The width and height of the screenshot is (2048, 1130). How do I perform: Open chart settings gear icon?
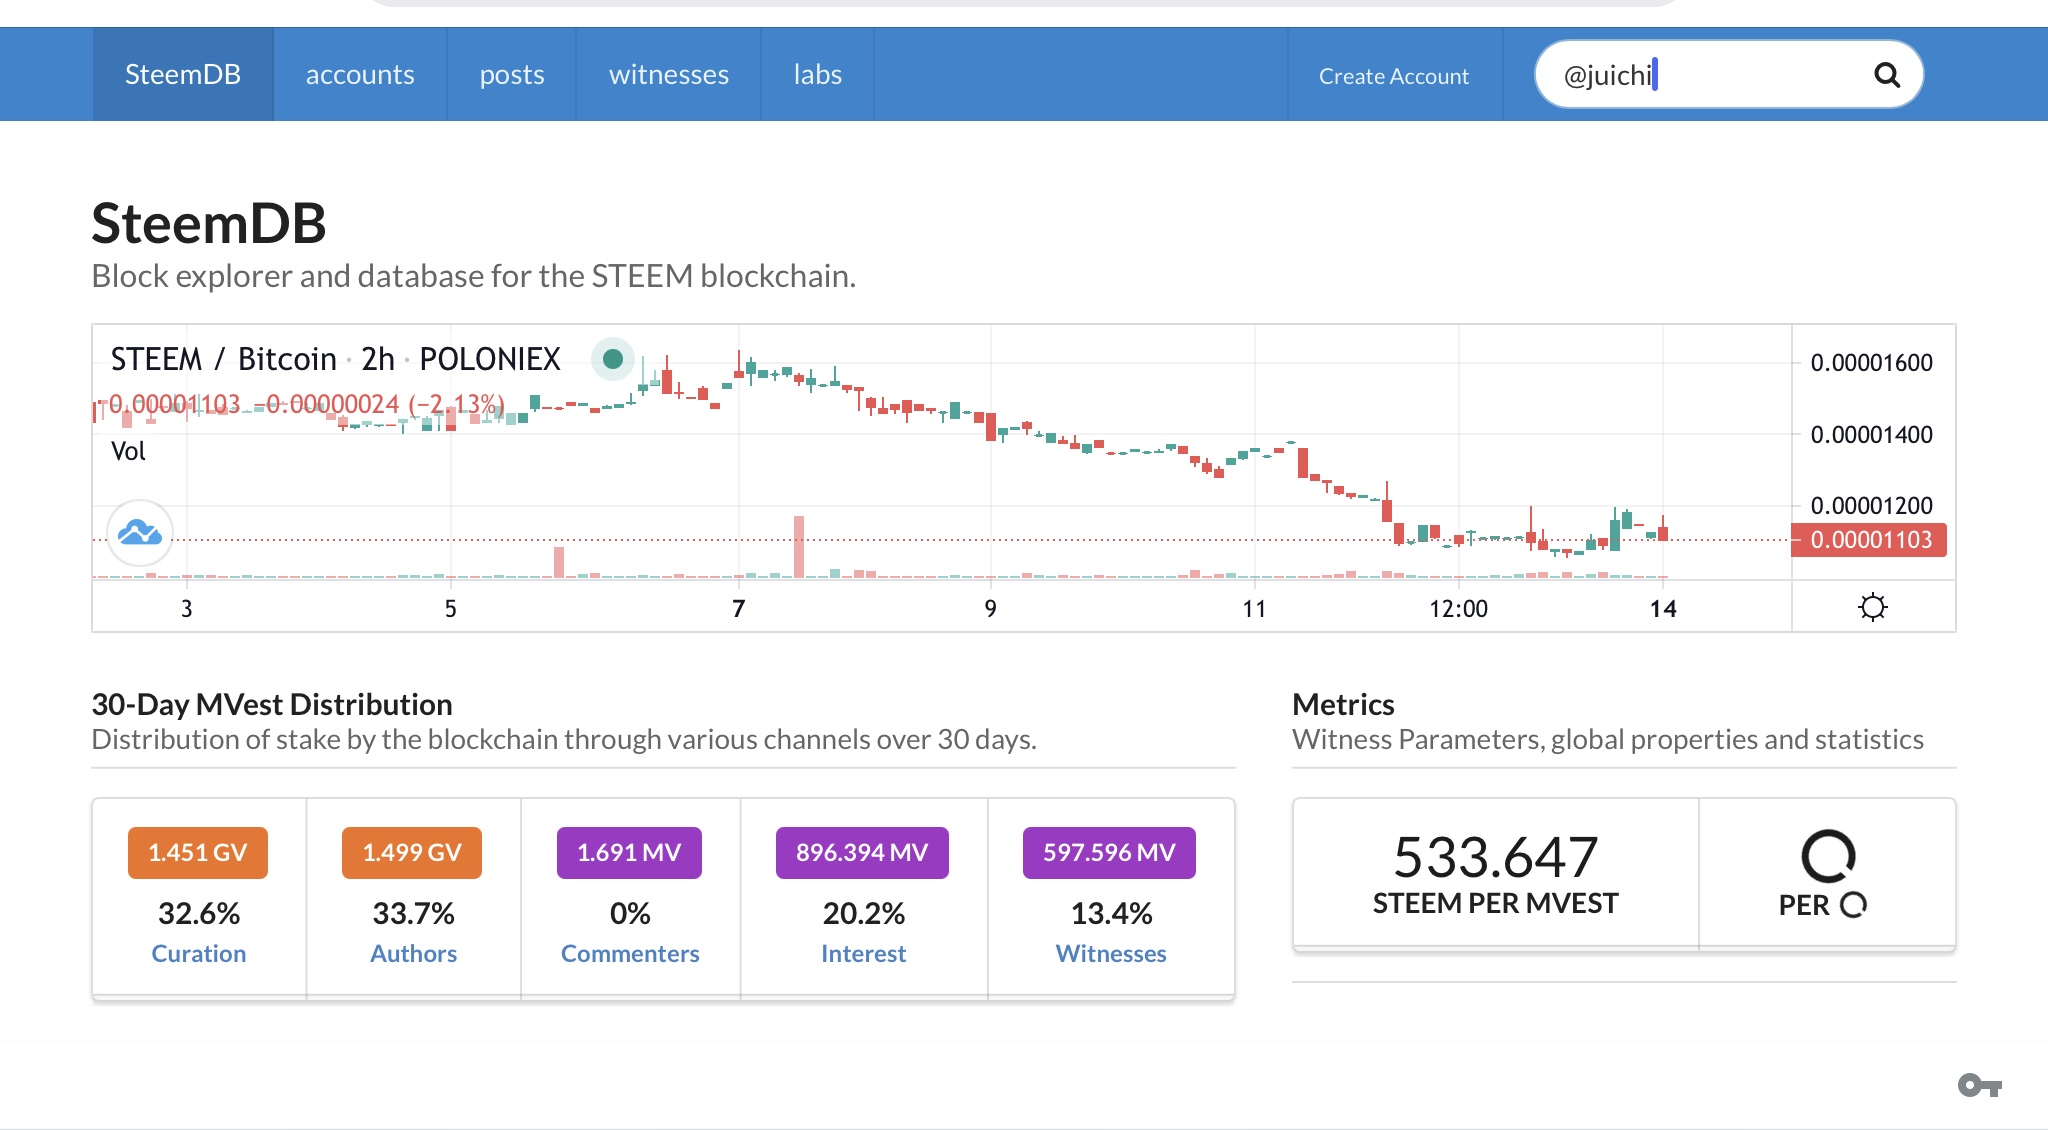click(x=1872, y=607)
